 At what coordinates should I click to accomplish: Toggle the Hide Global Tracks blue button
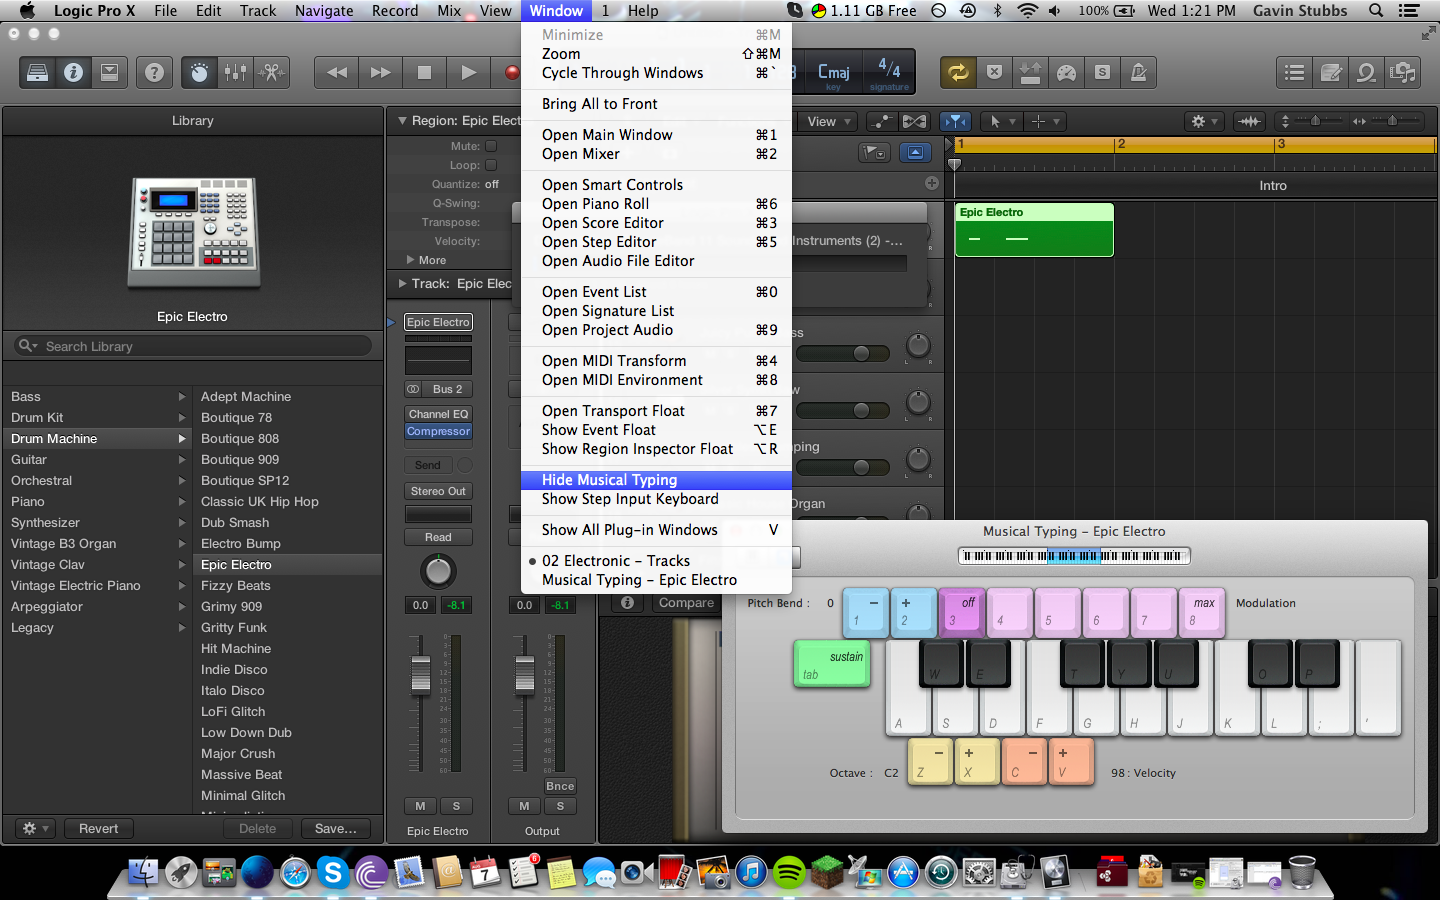(x=915, y=153)
